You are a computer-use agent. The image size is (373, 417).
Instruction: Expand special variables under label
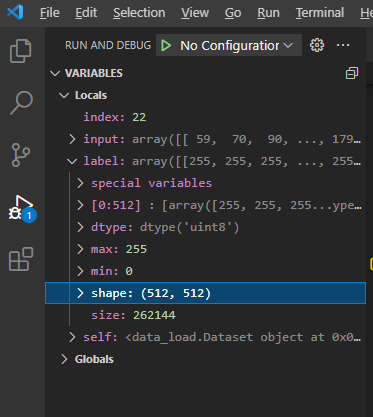tap(80, 183)
